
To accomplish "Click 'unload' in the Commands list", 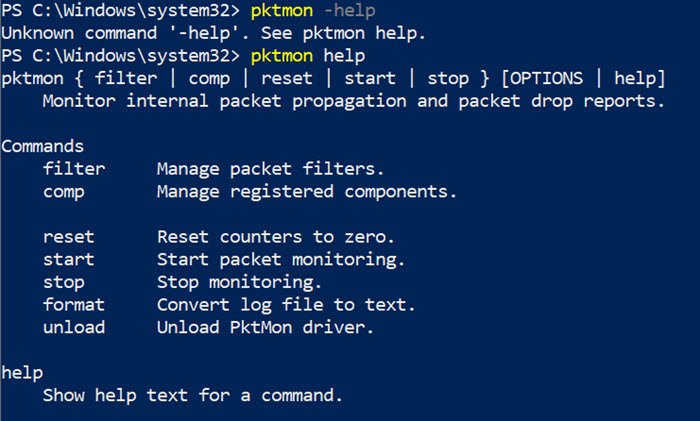I will pyautogui.click(x=74, y=327).
